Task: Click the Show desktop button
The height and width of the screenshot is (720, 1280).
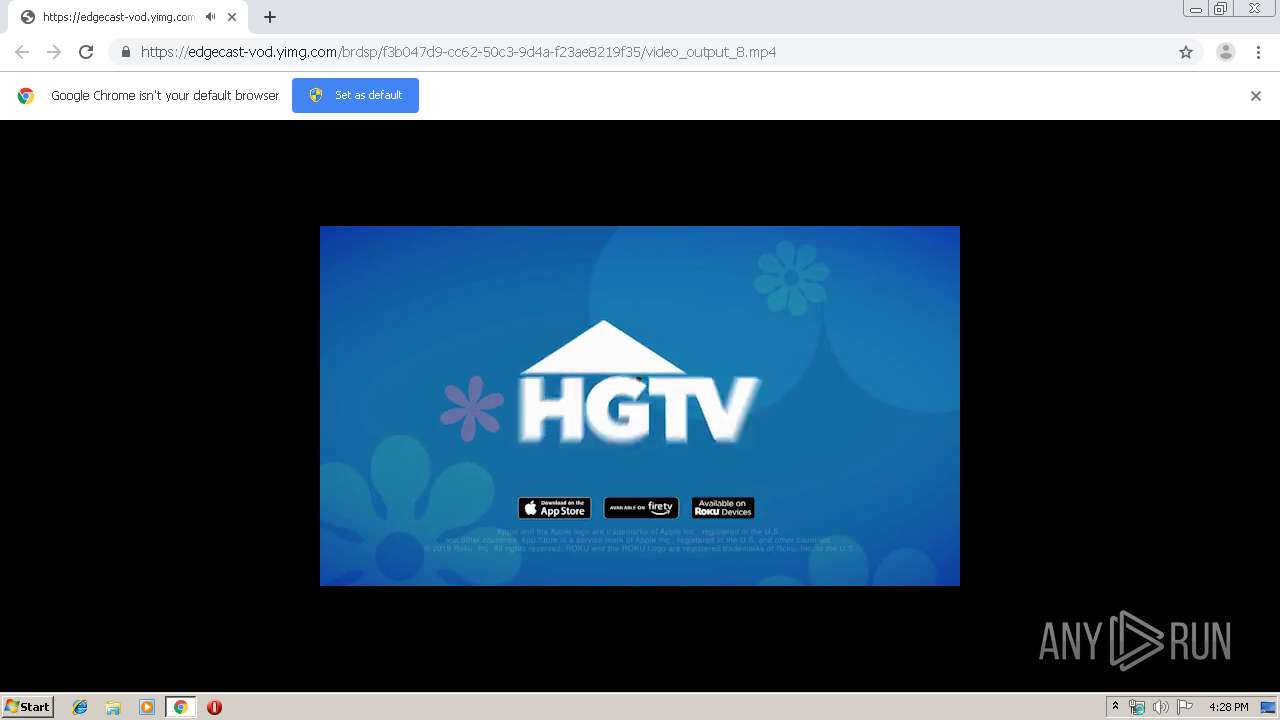Action: pyautogui.click(x=1269, y=707)
